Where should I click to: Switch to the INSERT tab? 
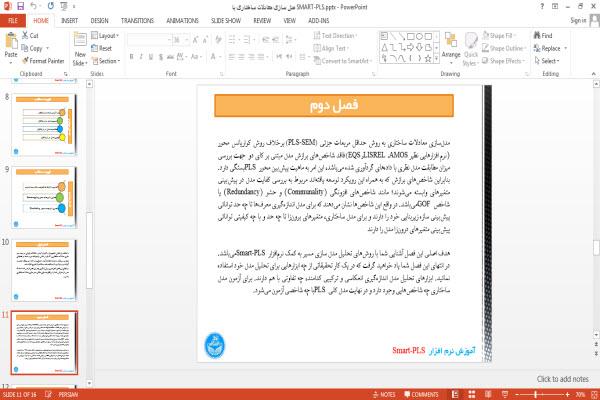pyautogui.click(x=69, y=20)
